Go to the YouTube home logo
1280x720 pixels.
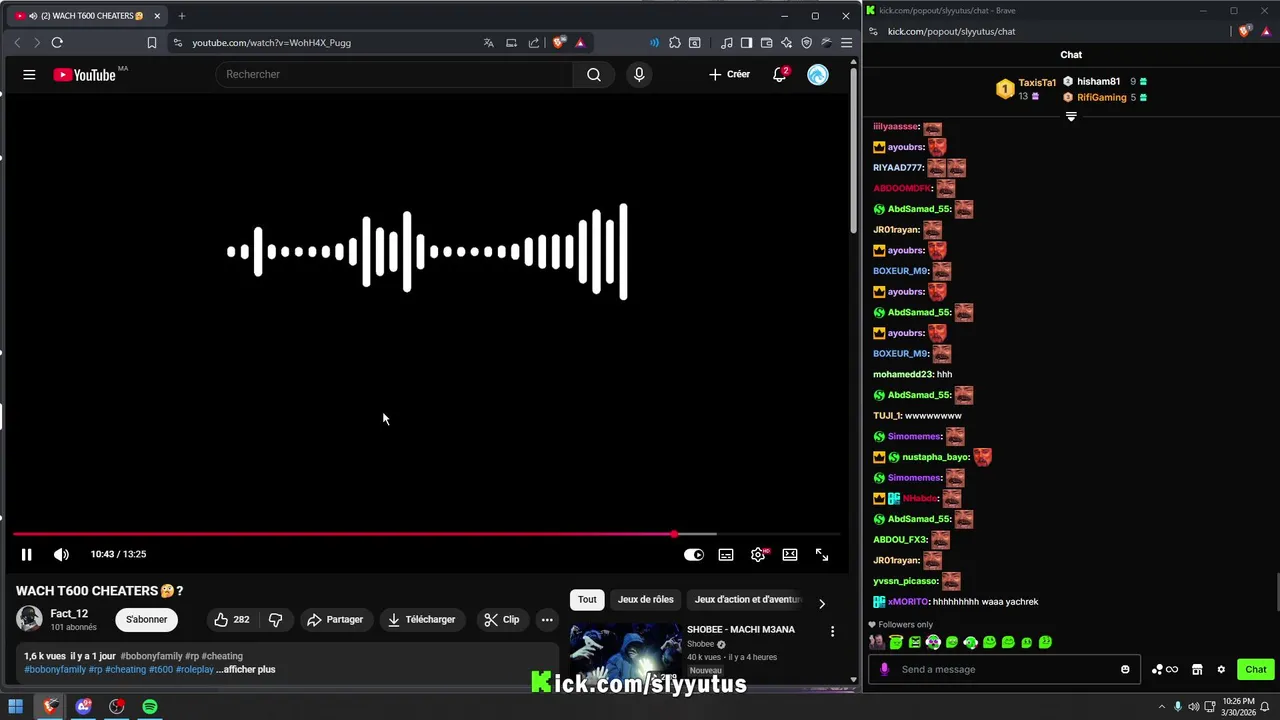[85, 75]
